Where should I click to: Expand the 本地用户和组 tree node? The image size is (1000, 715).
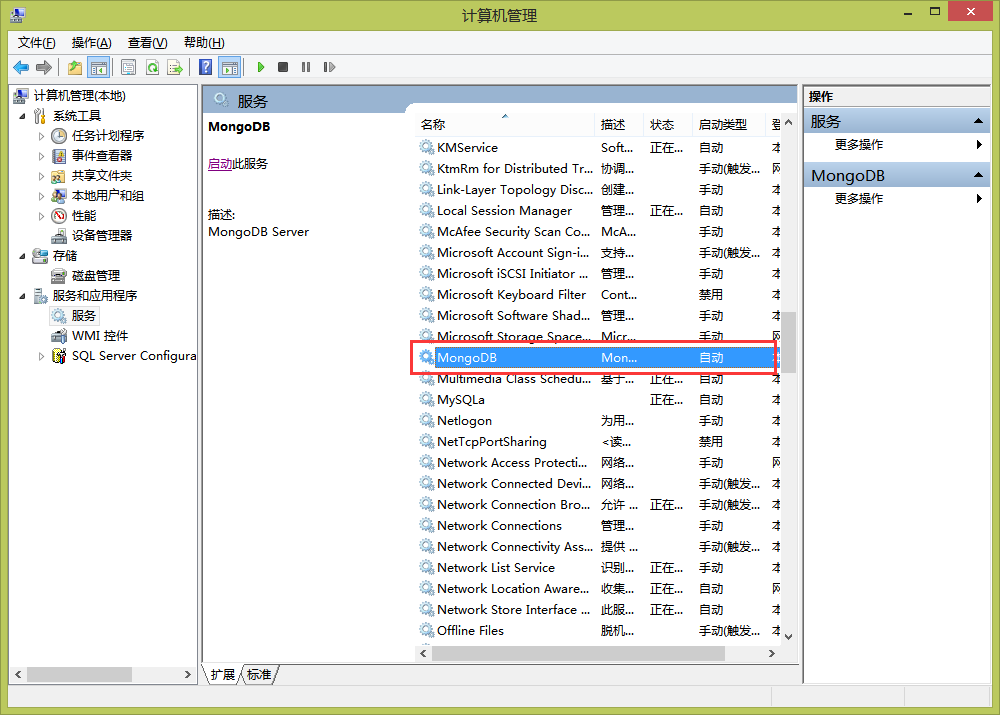click(41, 196)
